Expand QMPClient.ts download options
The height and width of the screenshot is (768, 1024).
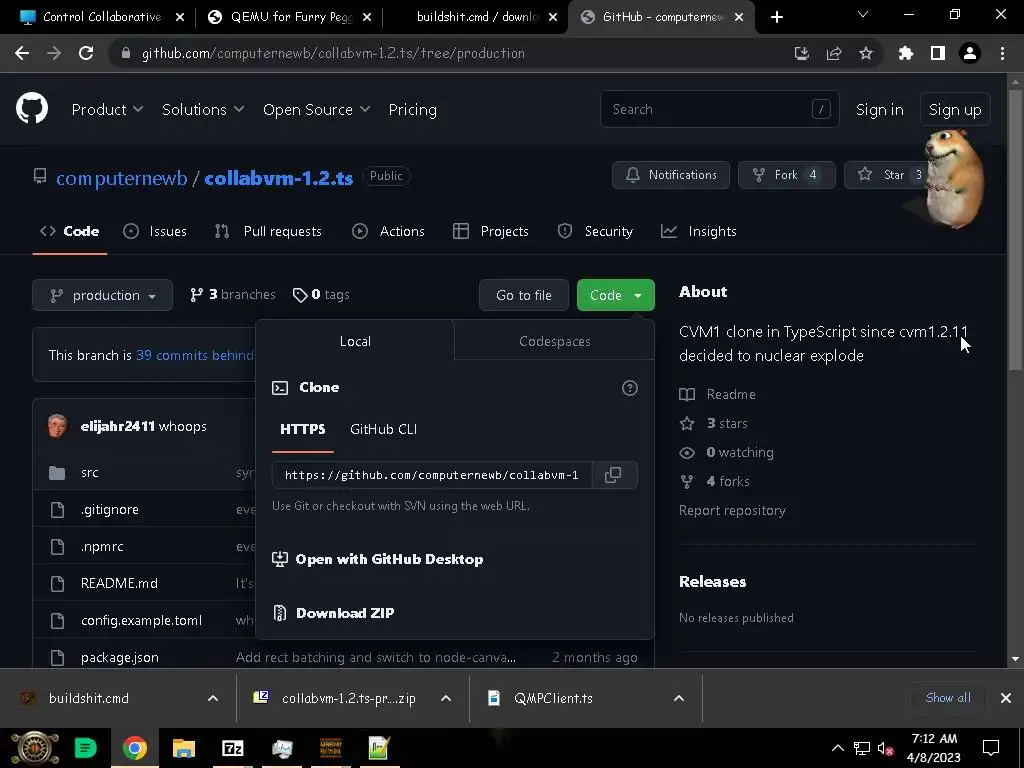(679, 698)
